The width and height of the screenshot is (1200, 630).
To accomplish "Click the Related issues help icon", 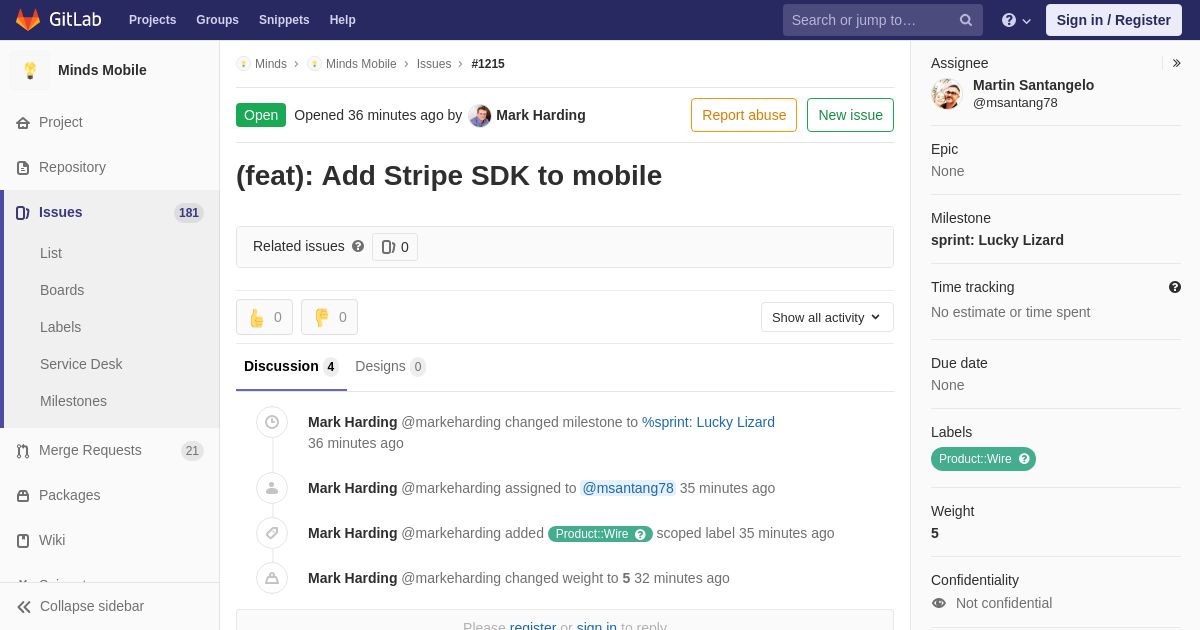I will (358, 246).
